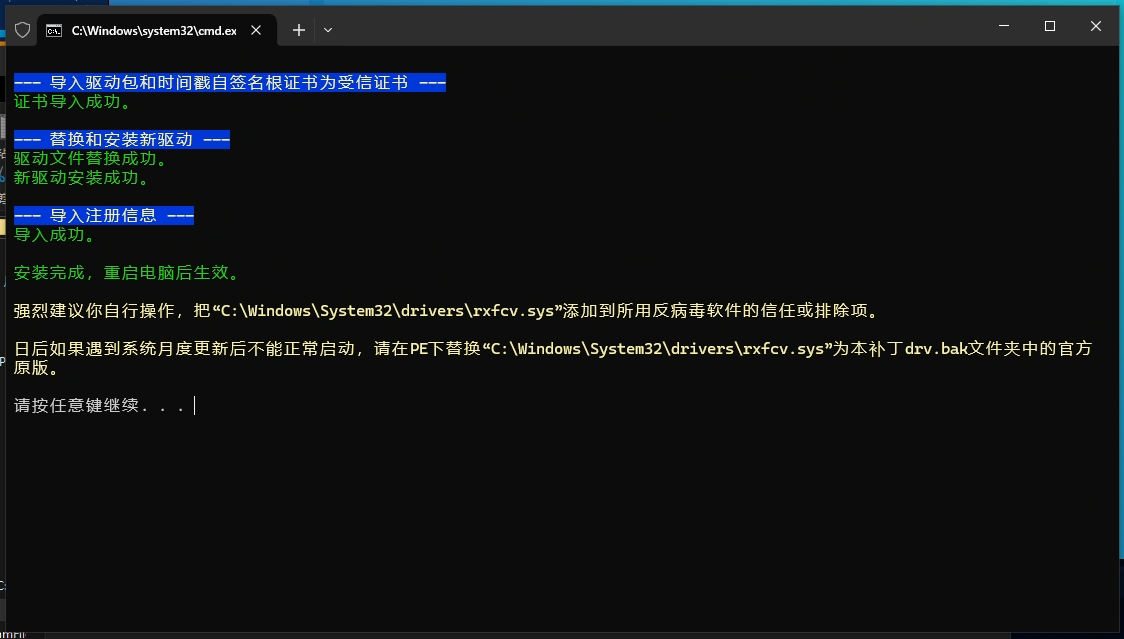Click the highlighted 导入驱动包和时间戳 header line
The image size is (1124, 639).
[229, 83]
